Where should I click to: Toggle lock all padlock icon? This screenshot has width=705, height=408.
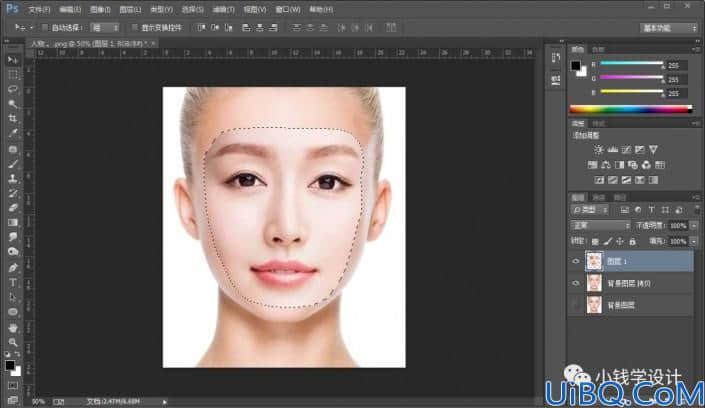[x=632, y=242]
